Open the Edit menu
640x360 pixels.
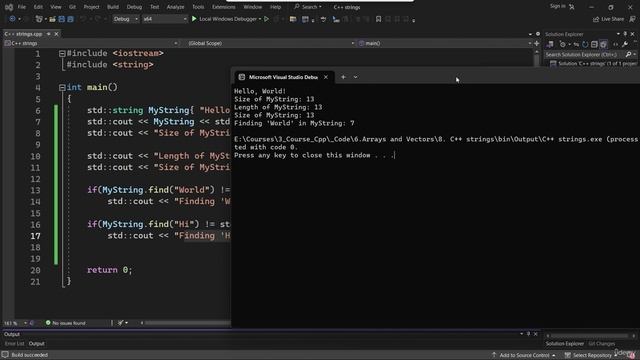pyautogui.click(x=38, y=7)
